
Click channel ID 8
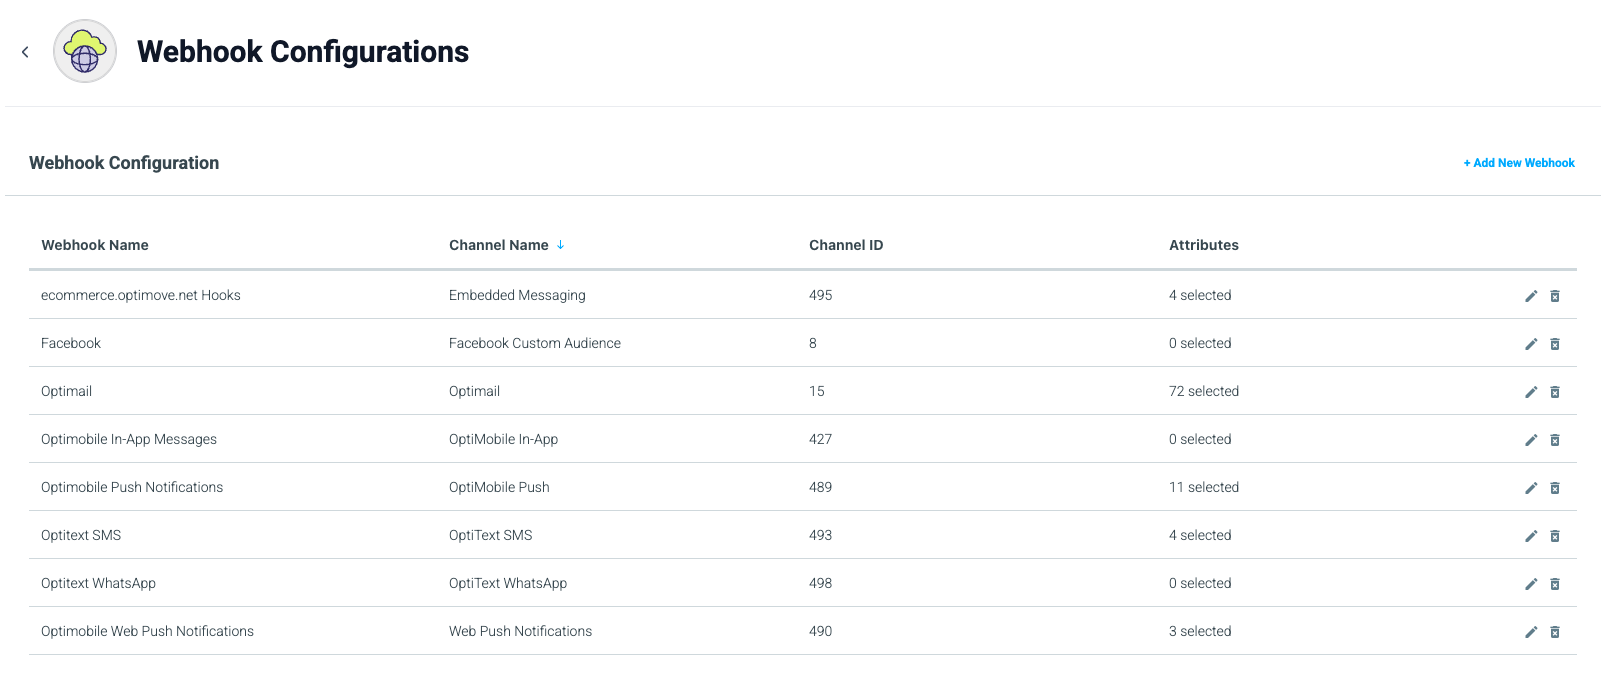(813, 343)
